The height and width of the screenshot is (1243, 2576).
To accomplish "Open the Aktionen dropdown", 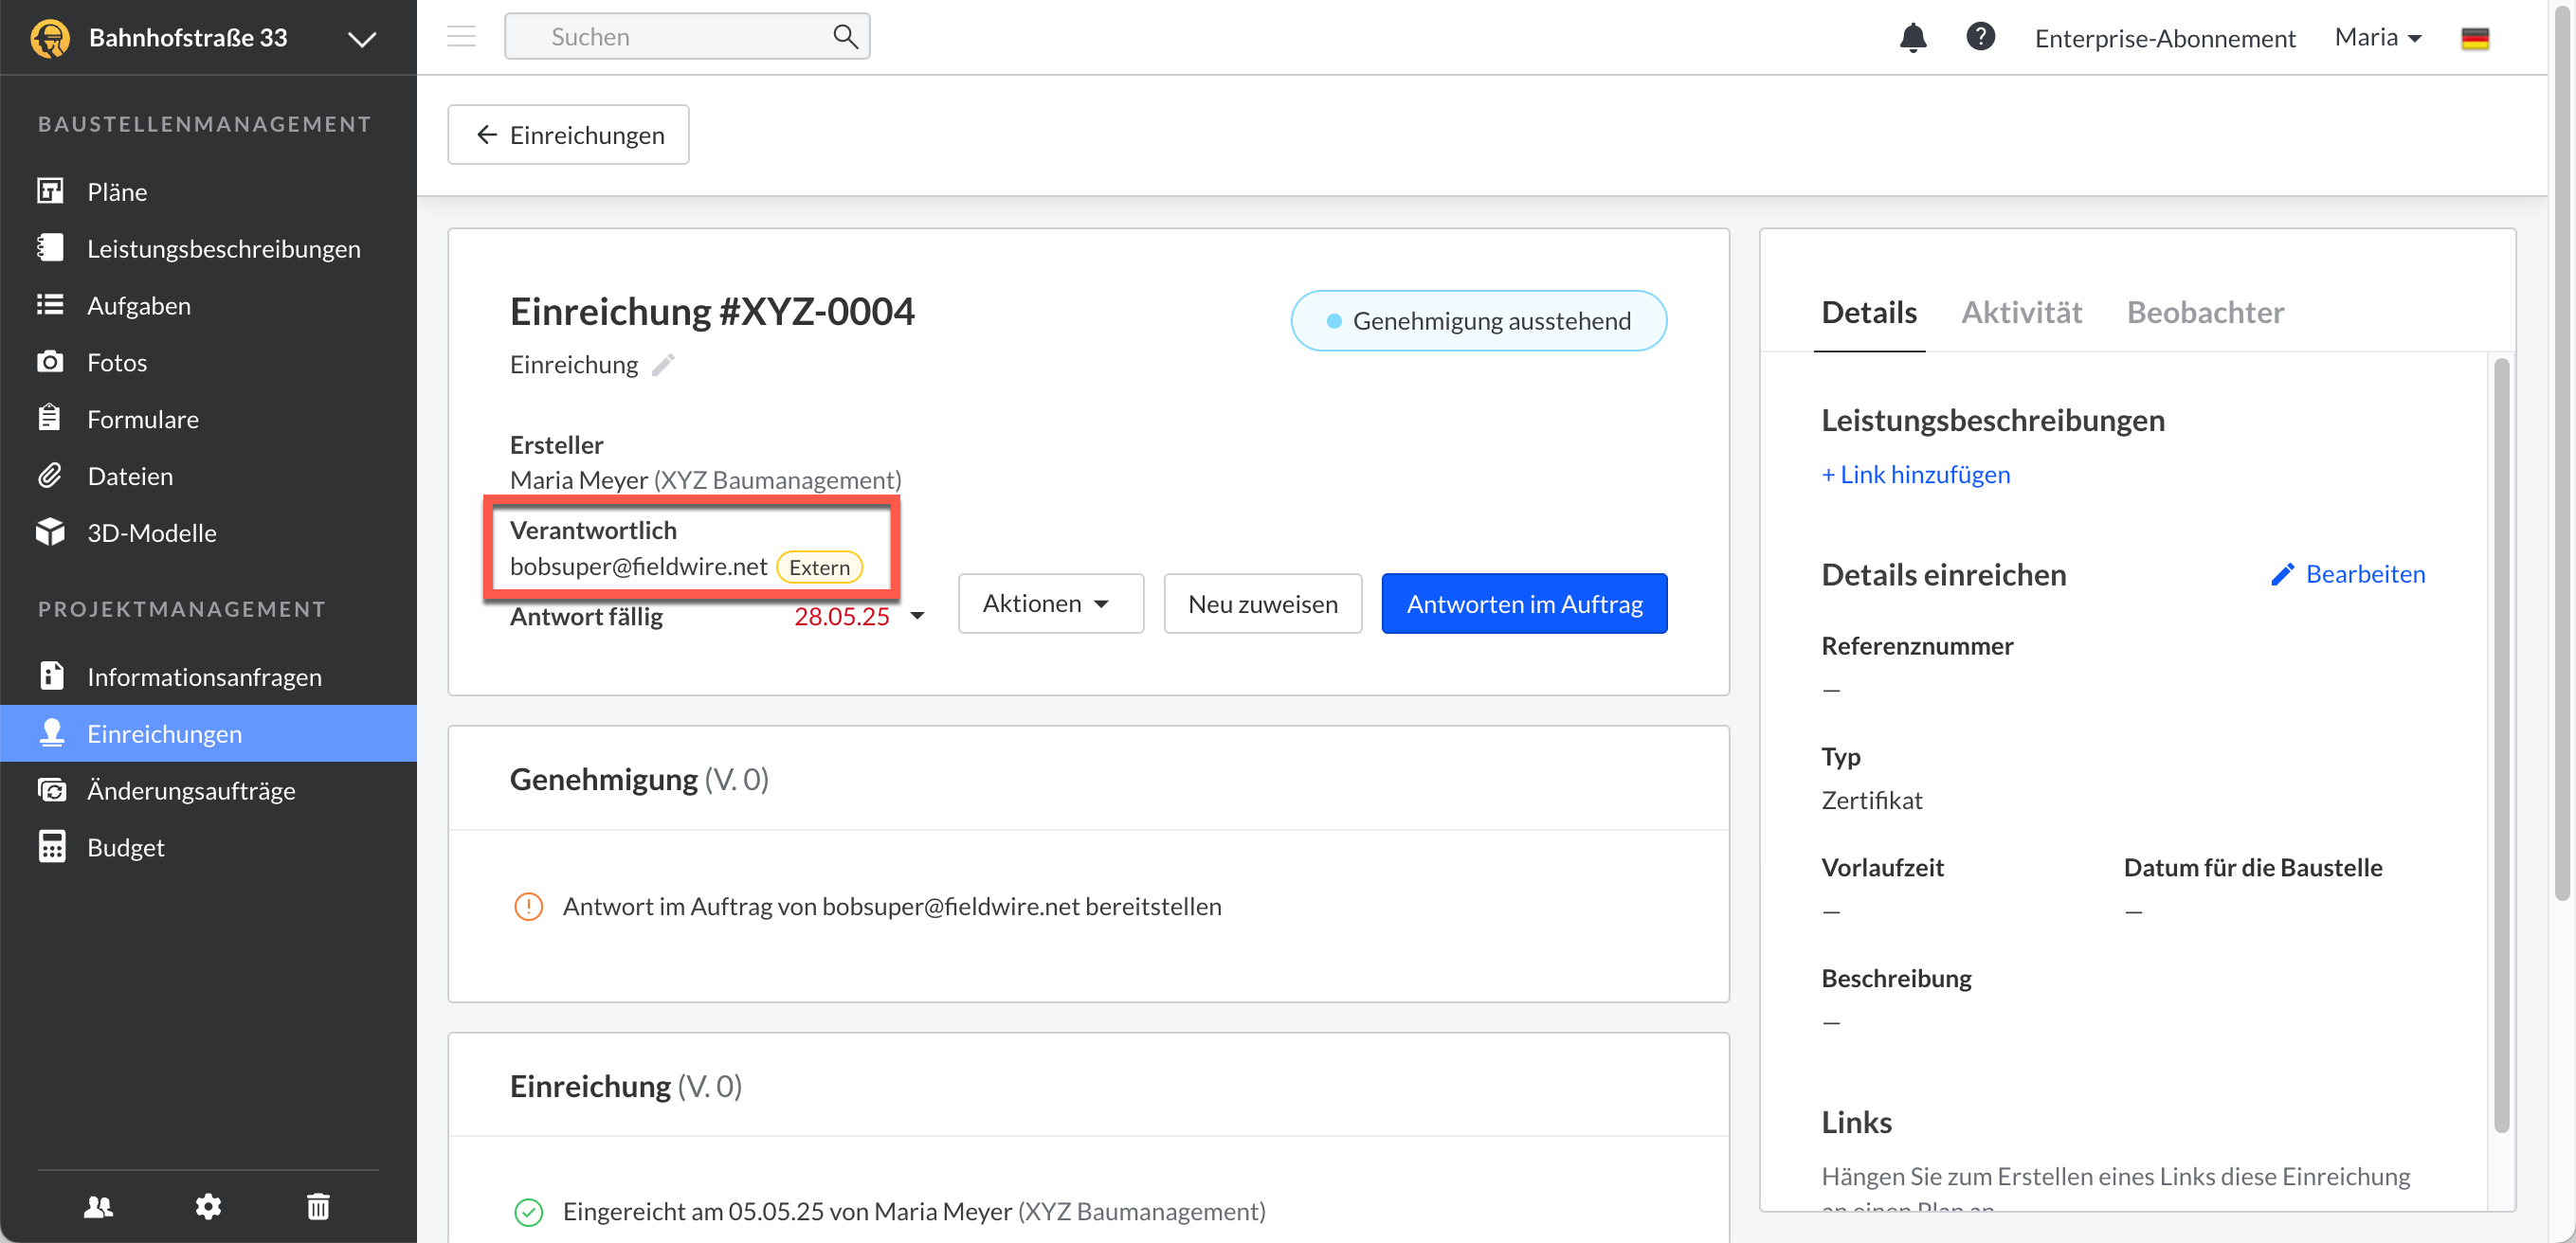I will (x=1049, y=603).
